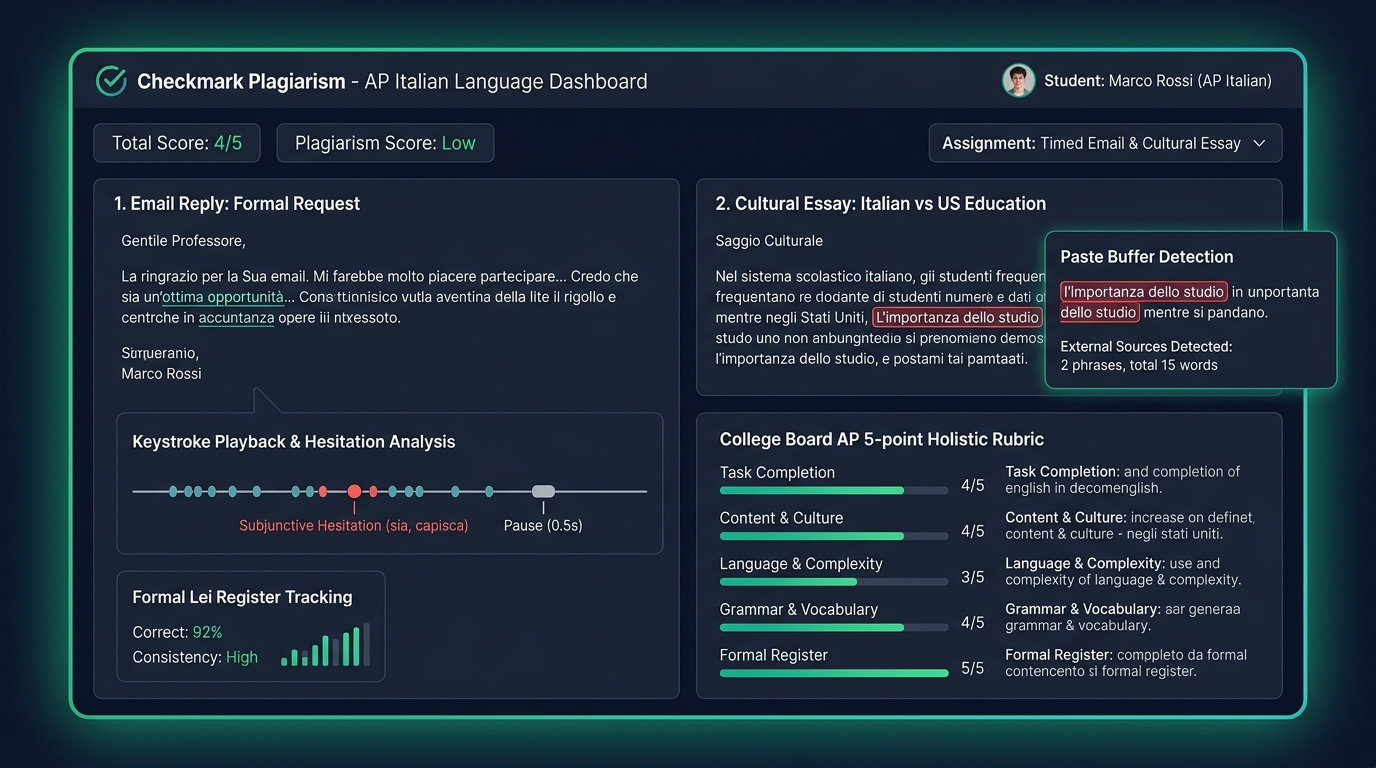Click the Content & Culture progress bar
The height and width of the screenshot is (768, 1376).
834,536
